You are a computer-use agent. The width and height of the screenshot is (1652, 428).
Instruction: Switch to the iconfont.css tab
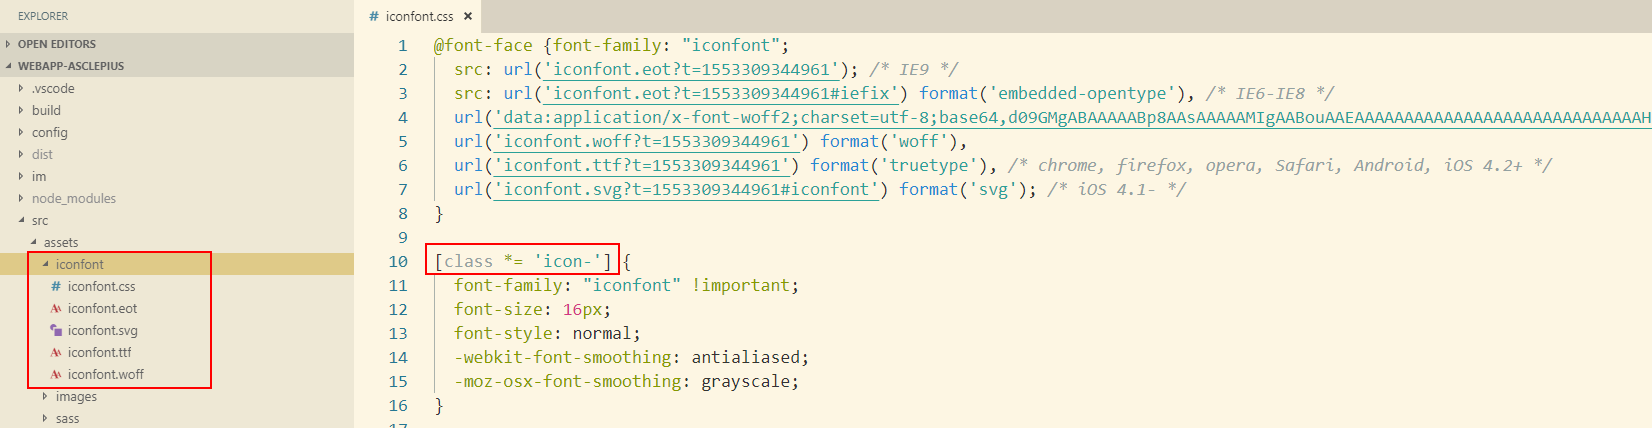pyautogui.click(x=419, y=17)
